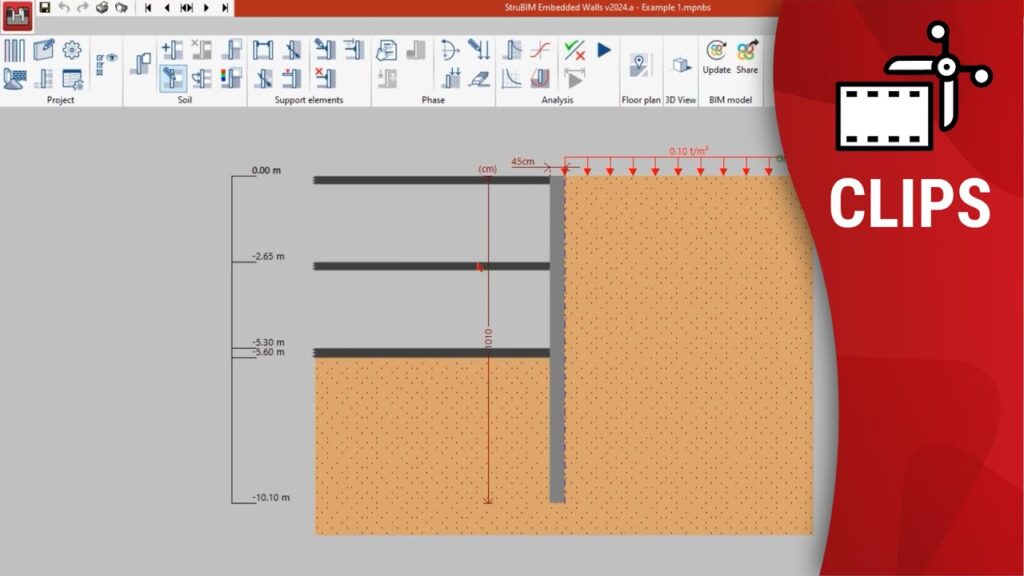Image resolution: width=1024 pixels, height=576 pixels.
Task: Click the gear settings icon in Project group
Action: tap(72, 50)
